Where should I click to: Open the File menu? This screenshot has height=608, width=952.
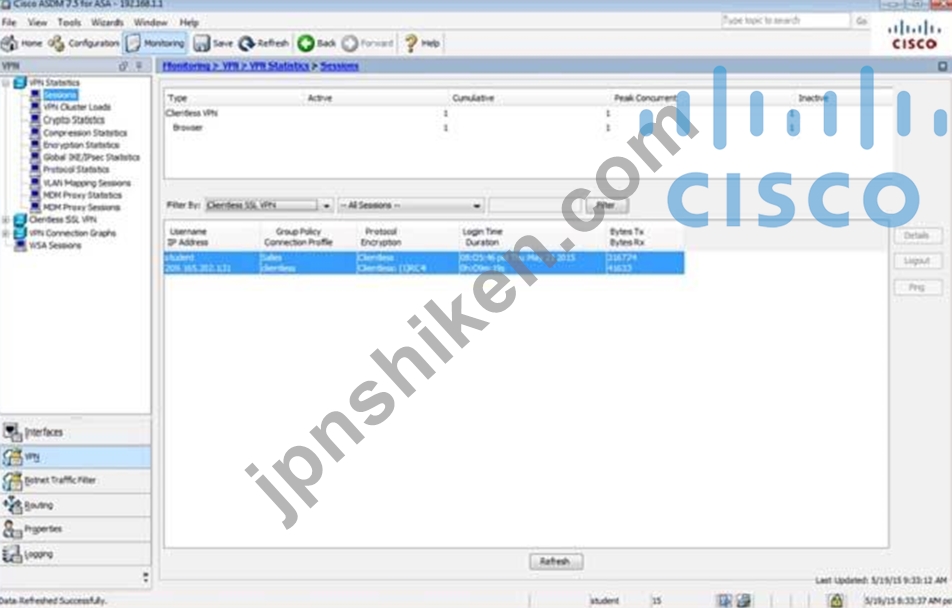[x=9, y=22]
